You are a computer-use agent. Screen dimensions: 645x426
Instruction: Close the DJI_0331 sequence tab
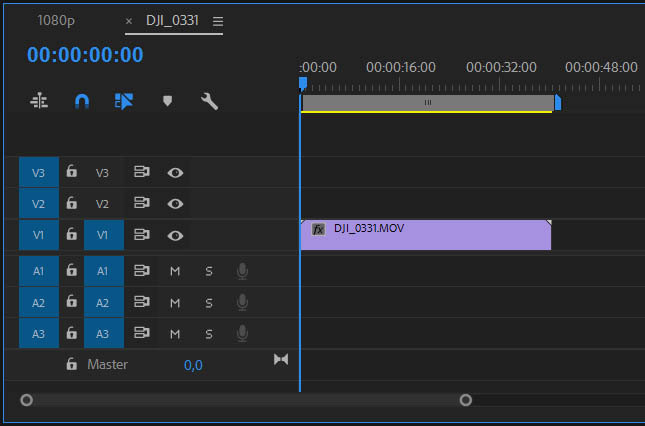click(129, 21)
